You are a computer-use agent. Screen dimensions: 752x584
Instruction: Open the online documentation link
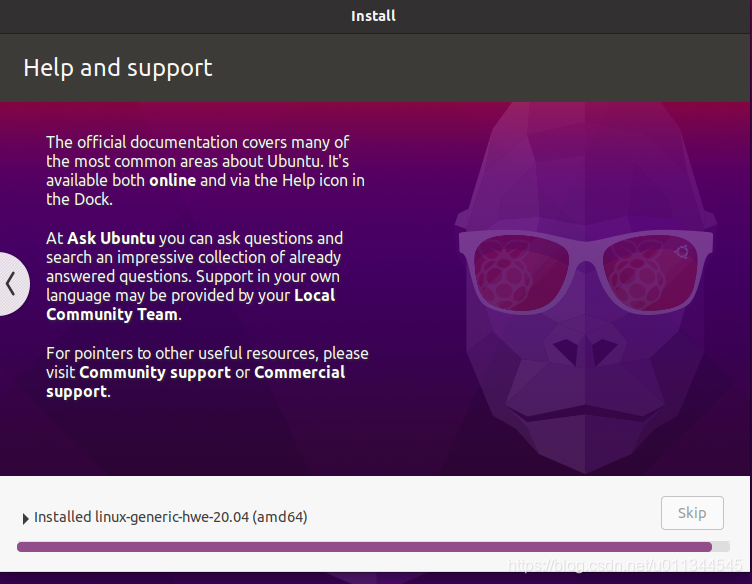pos(172,181)
